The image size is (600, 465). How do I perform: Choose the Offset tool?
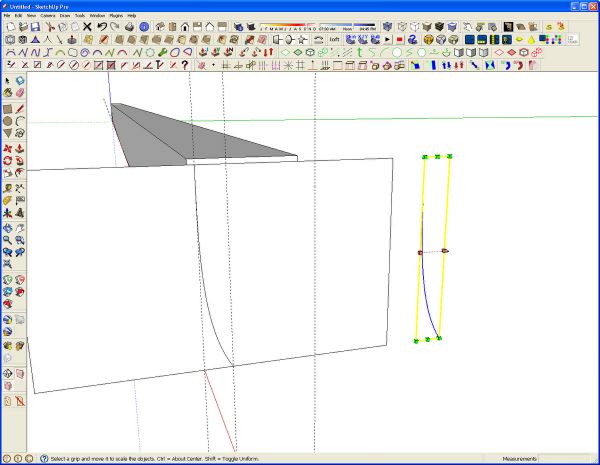tap(20, 173)
